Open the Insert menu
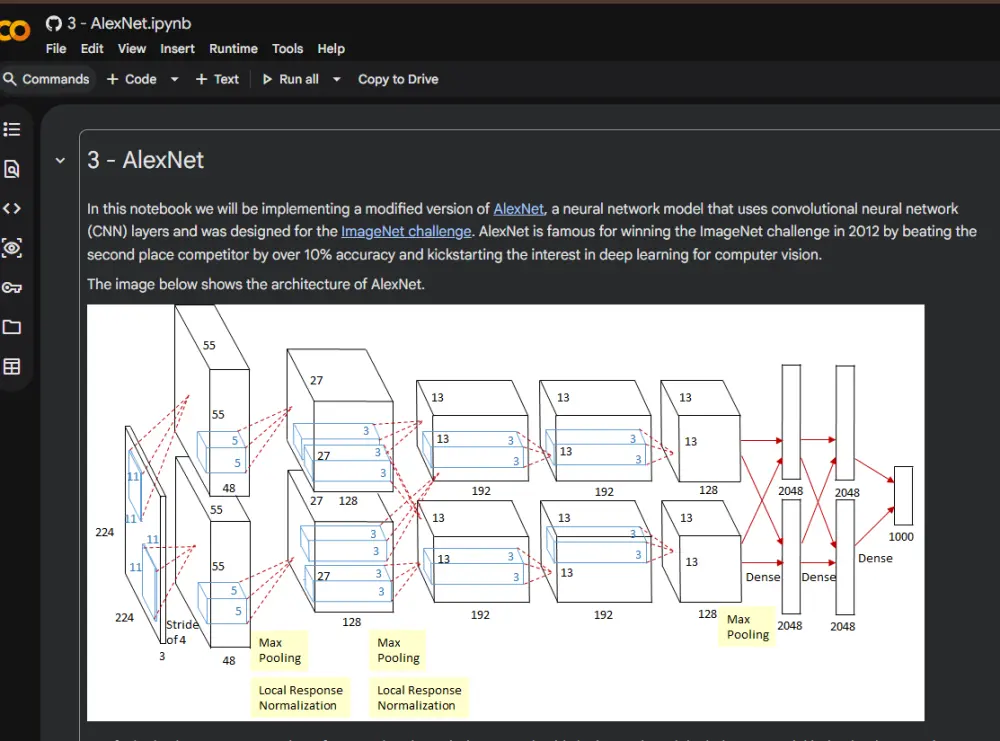1000x741 pixels. click(x=177, y=48)
